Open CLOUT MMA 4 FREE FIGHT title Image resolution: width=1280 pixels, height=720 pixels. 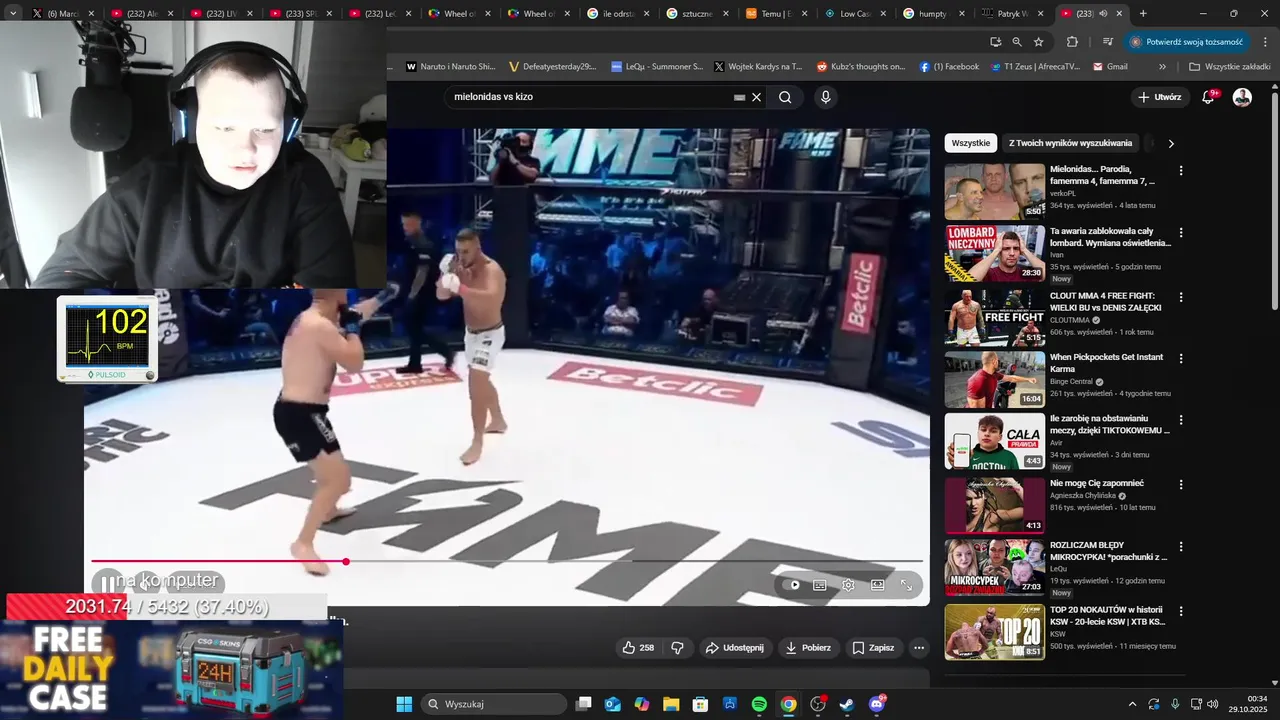[1106, 302]
